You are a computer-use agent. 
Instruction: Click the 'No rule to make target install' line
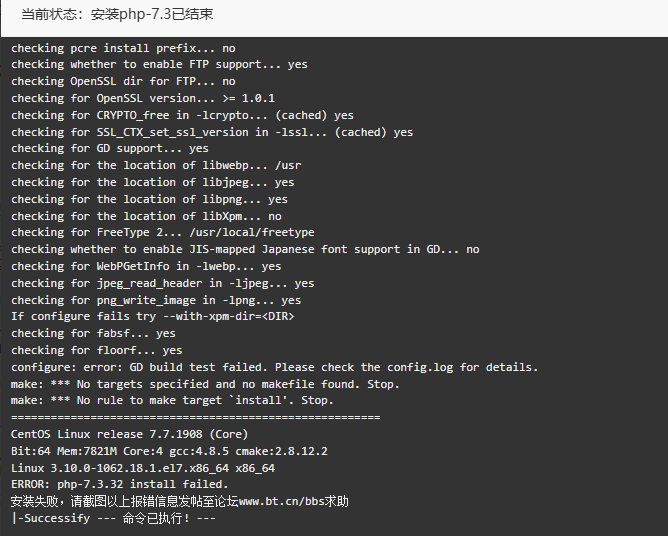coord(172,401)
